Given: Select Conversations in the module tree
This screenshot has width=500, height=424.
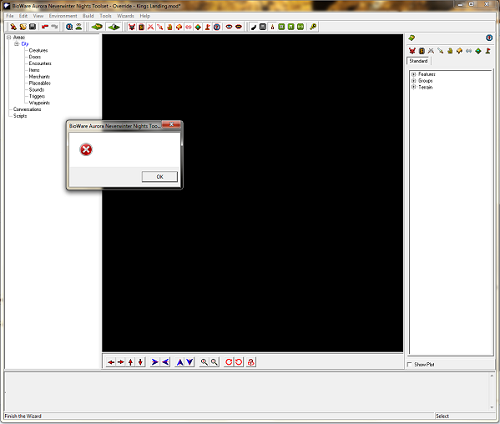Looking at the screenshot, I should point(27,109).
